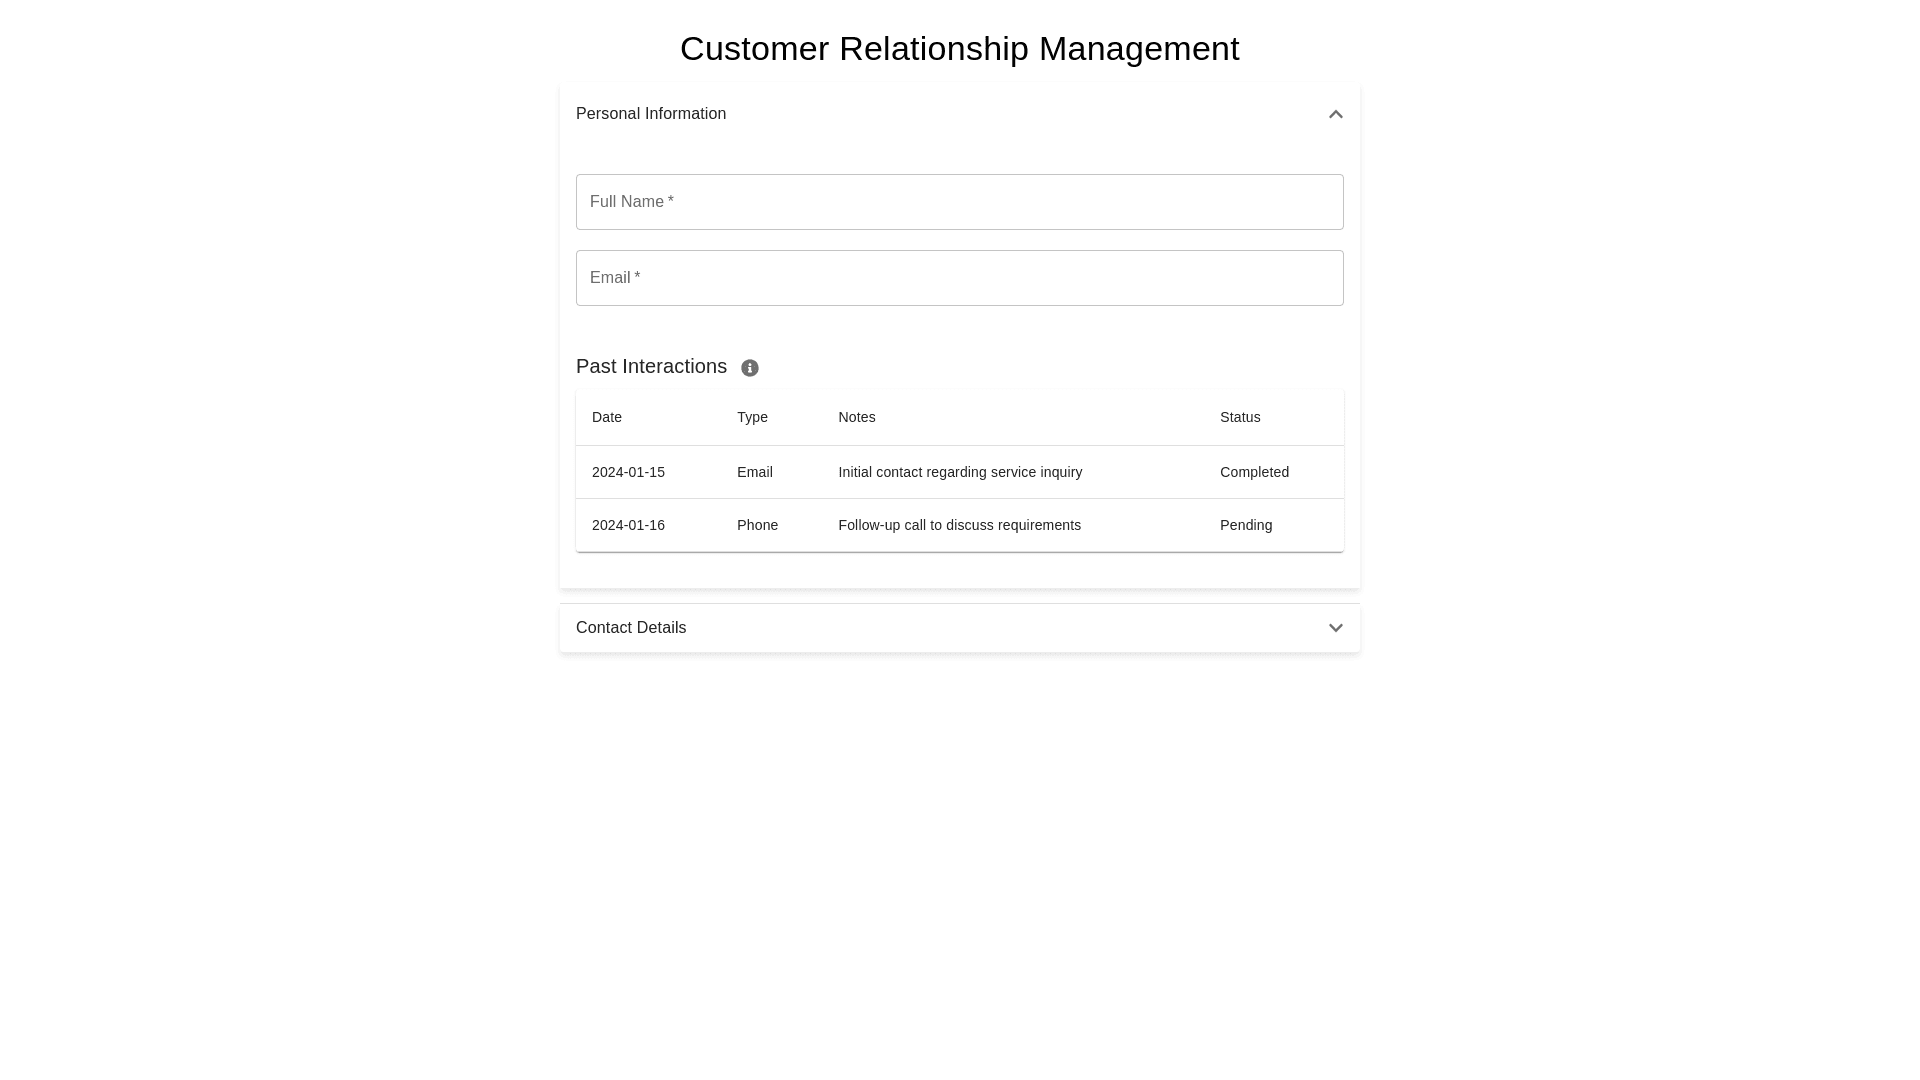
Task: Select the 2024-01-15 date cell
Action: tap(628, 472)
